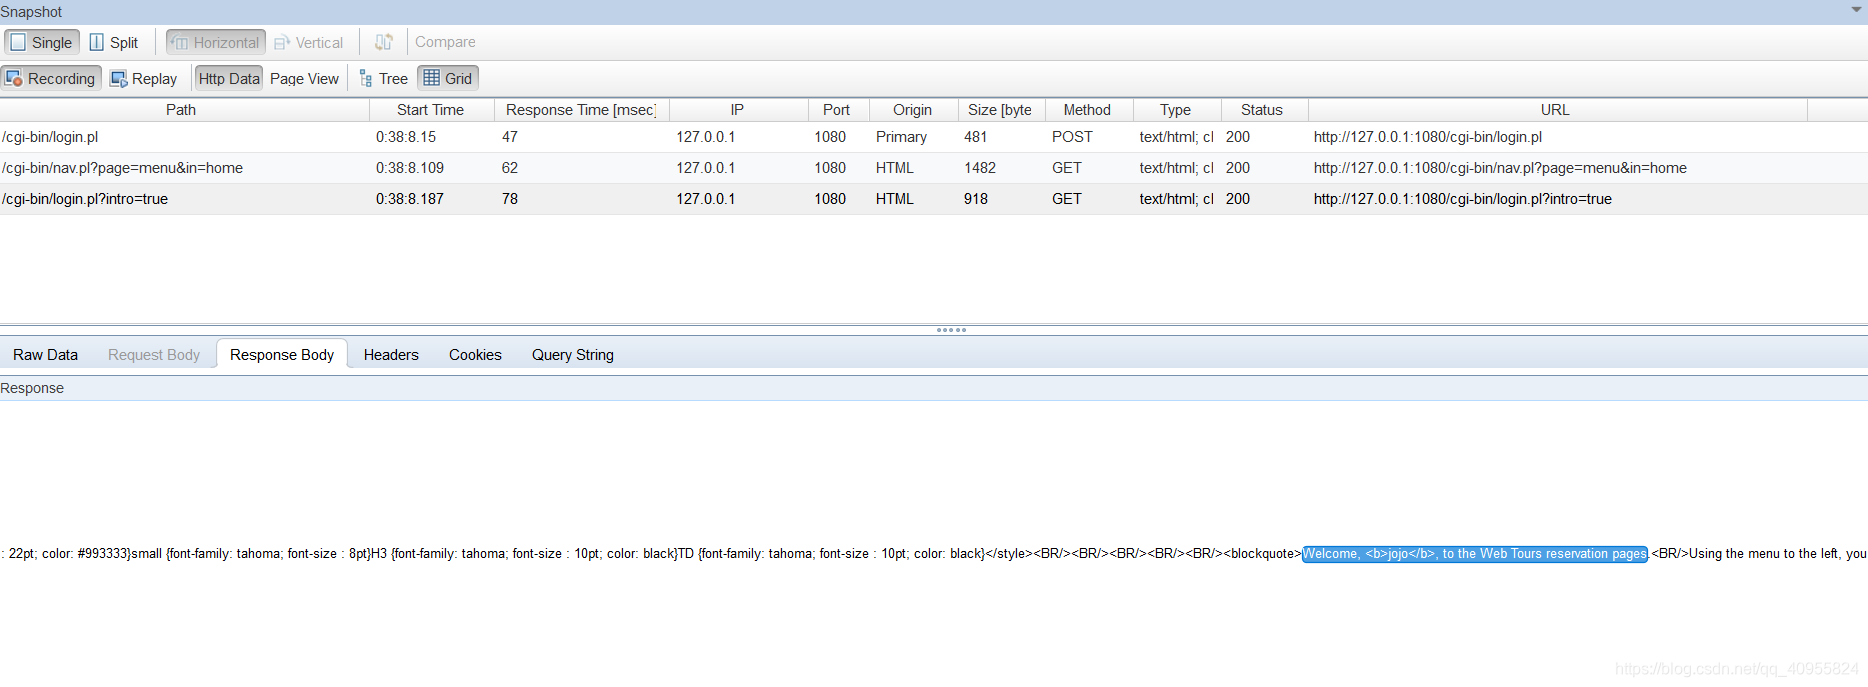Screen dimensions: 1868x687
Task: Select the Http Data view
Action: click(x=229, y=78)
